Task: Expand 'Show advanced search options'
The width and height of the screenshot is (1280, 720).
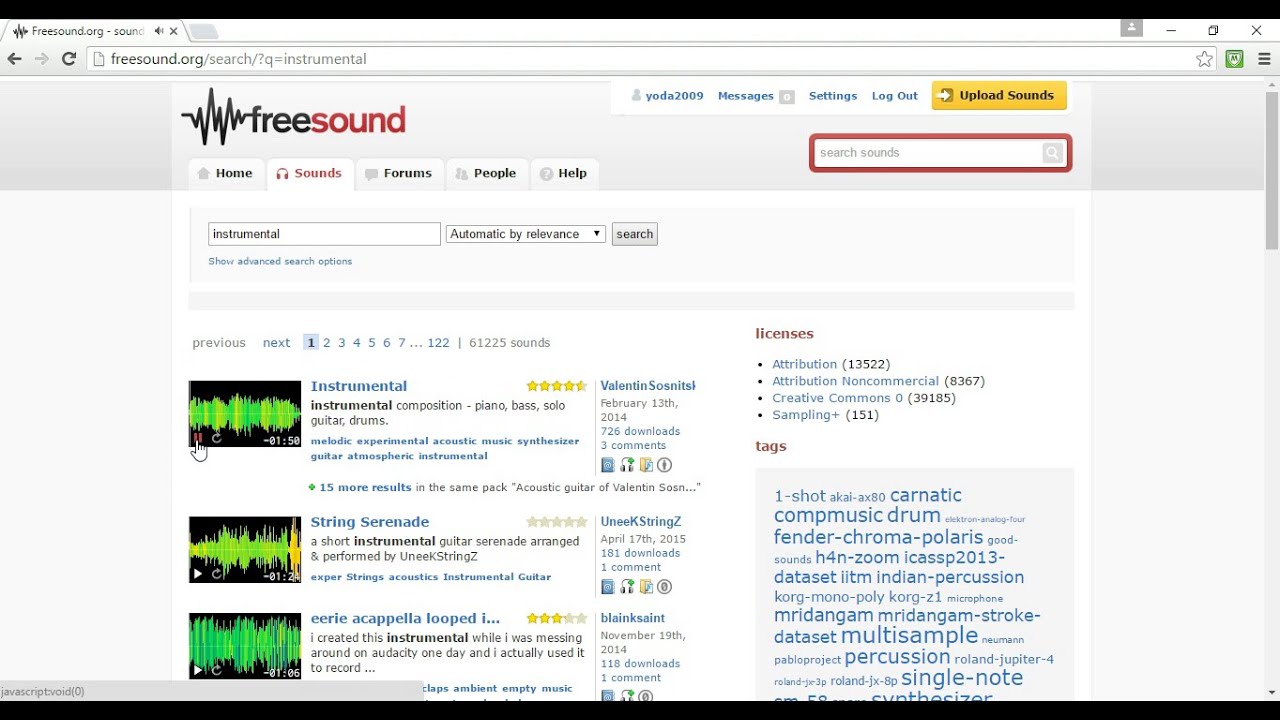Action: pyautogui.click(x=280, y=262)
